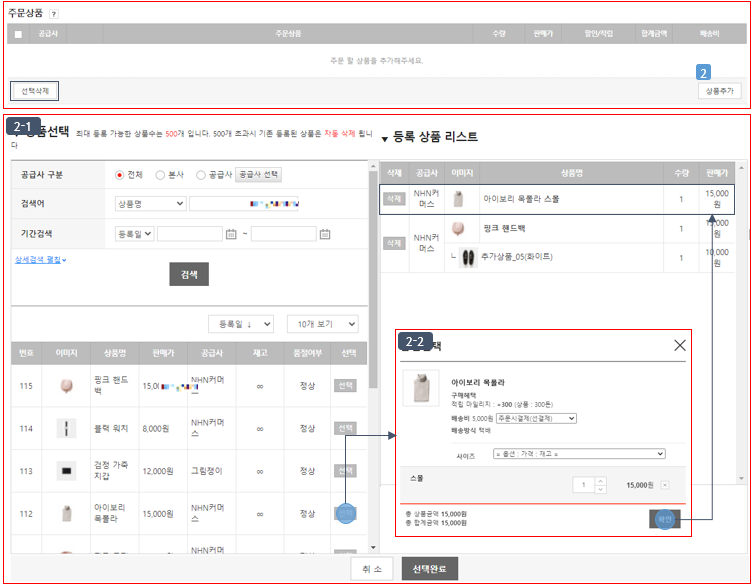The height and width of the screenshot is (587, 754).
Task: Click the 취소 button at bottom
Action: click(372, 569)
